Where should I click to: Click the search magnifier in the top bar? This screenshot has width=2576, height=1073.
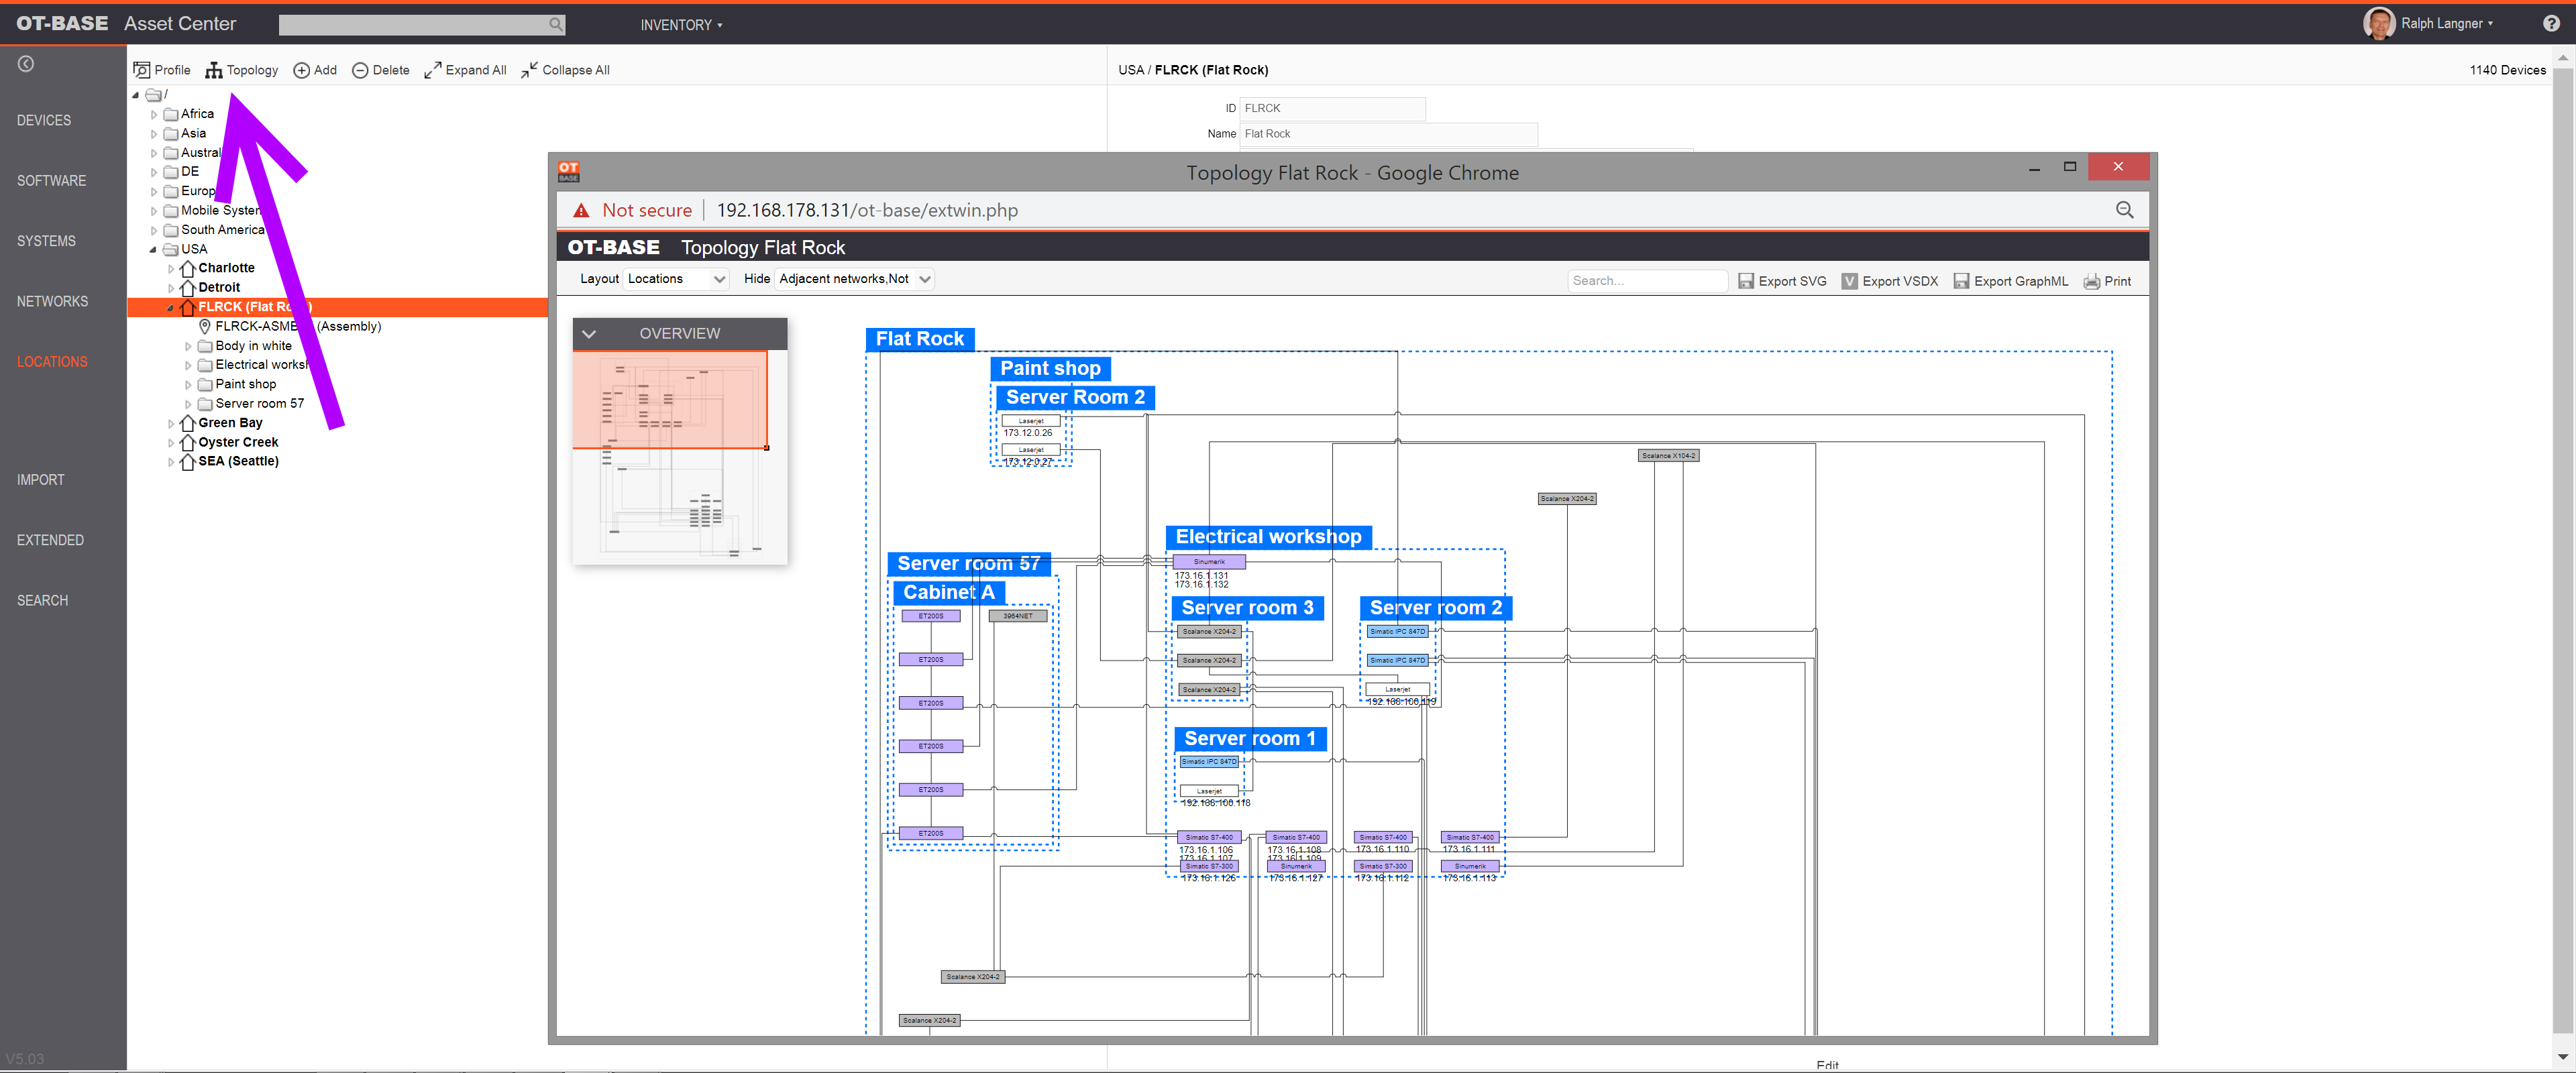[x=555, y=24]
